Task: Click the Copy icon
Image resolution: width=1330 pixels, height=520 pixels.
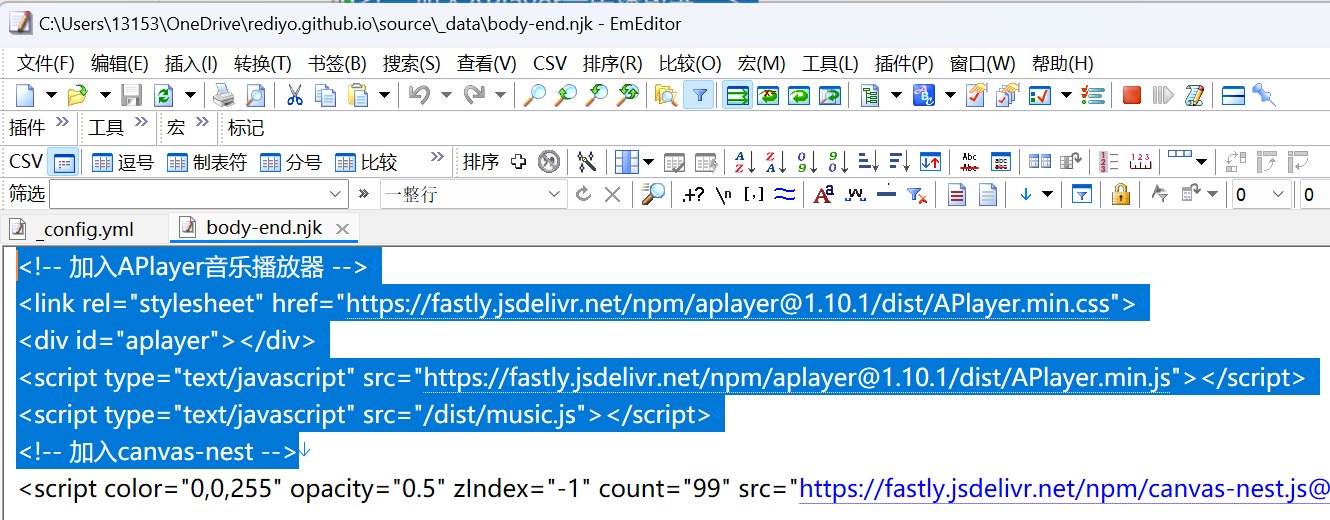Action: [x=325, y=95]
